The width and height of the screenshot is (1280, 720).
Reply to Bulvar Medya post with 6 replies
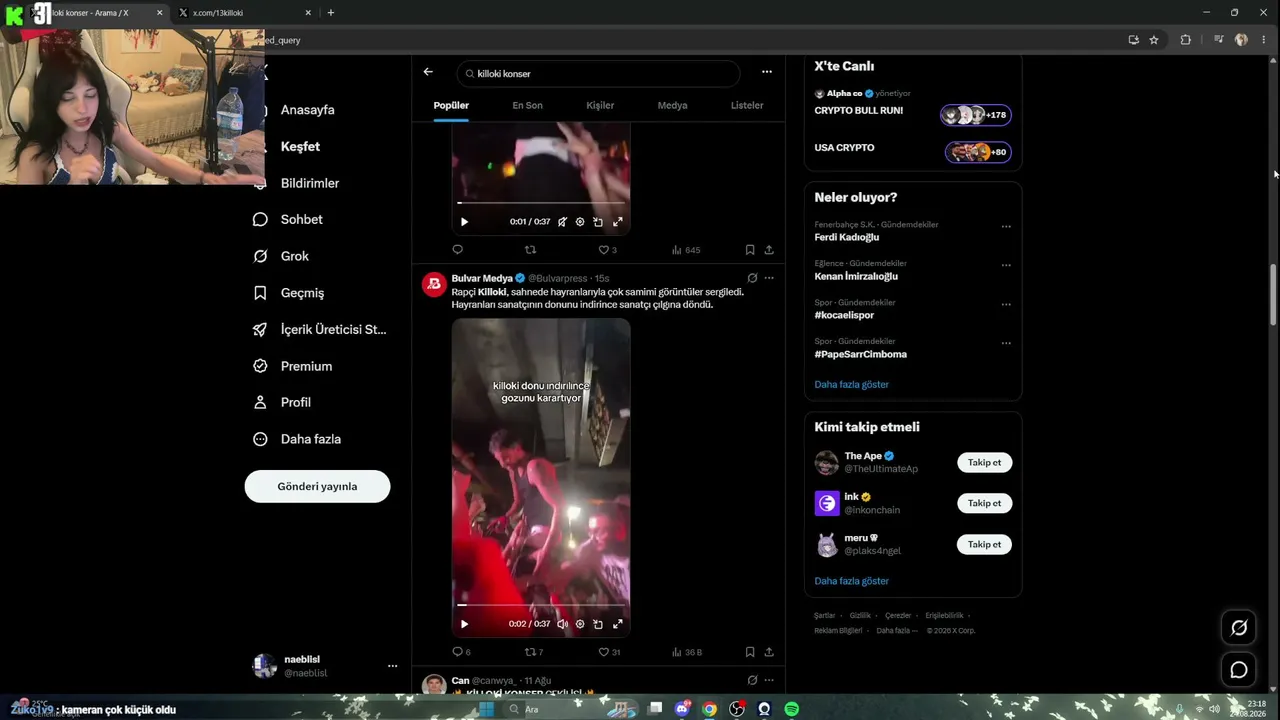[x=461, y=652]
